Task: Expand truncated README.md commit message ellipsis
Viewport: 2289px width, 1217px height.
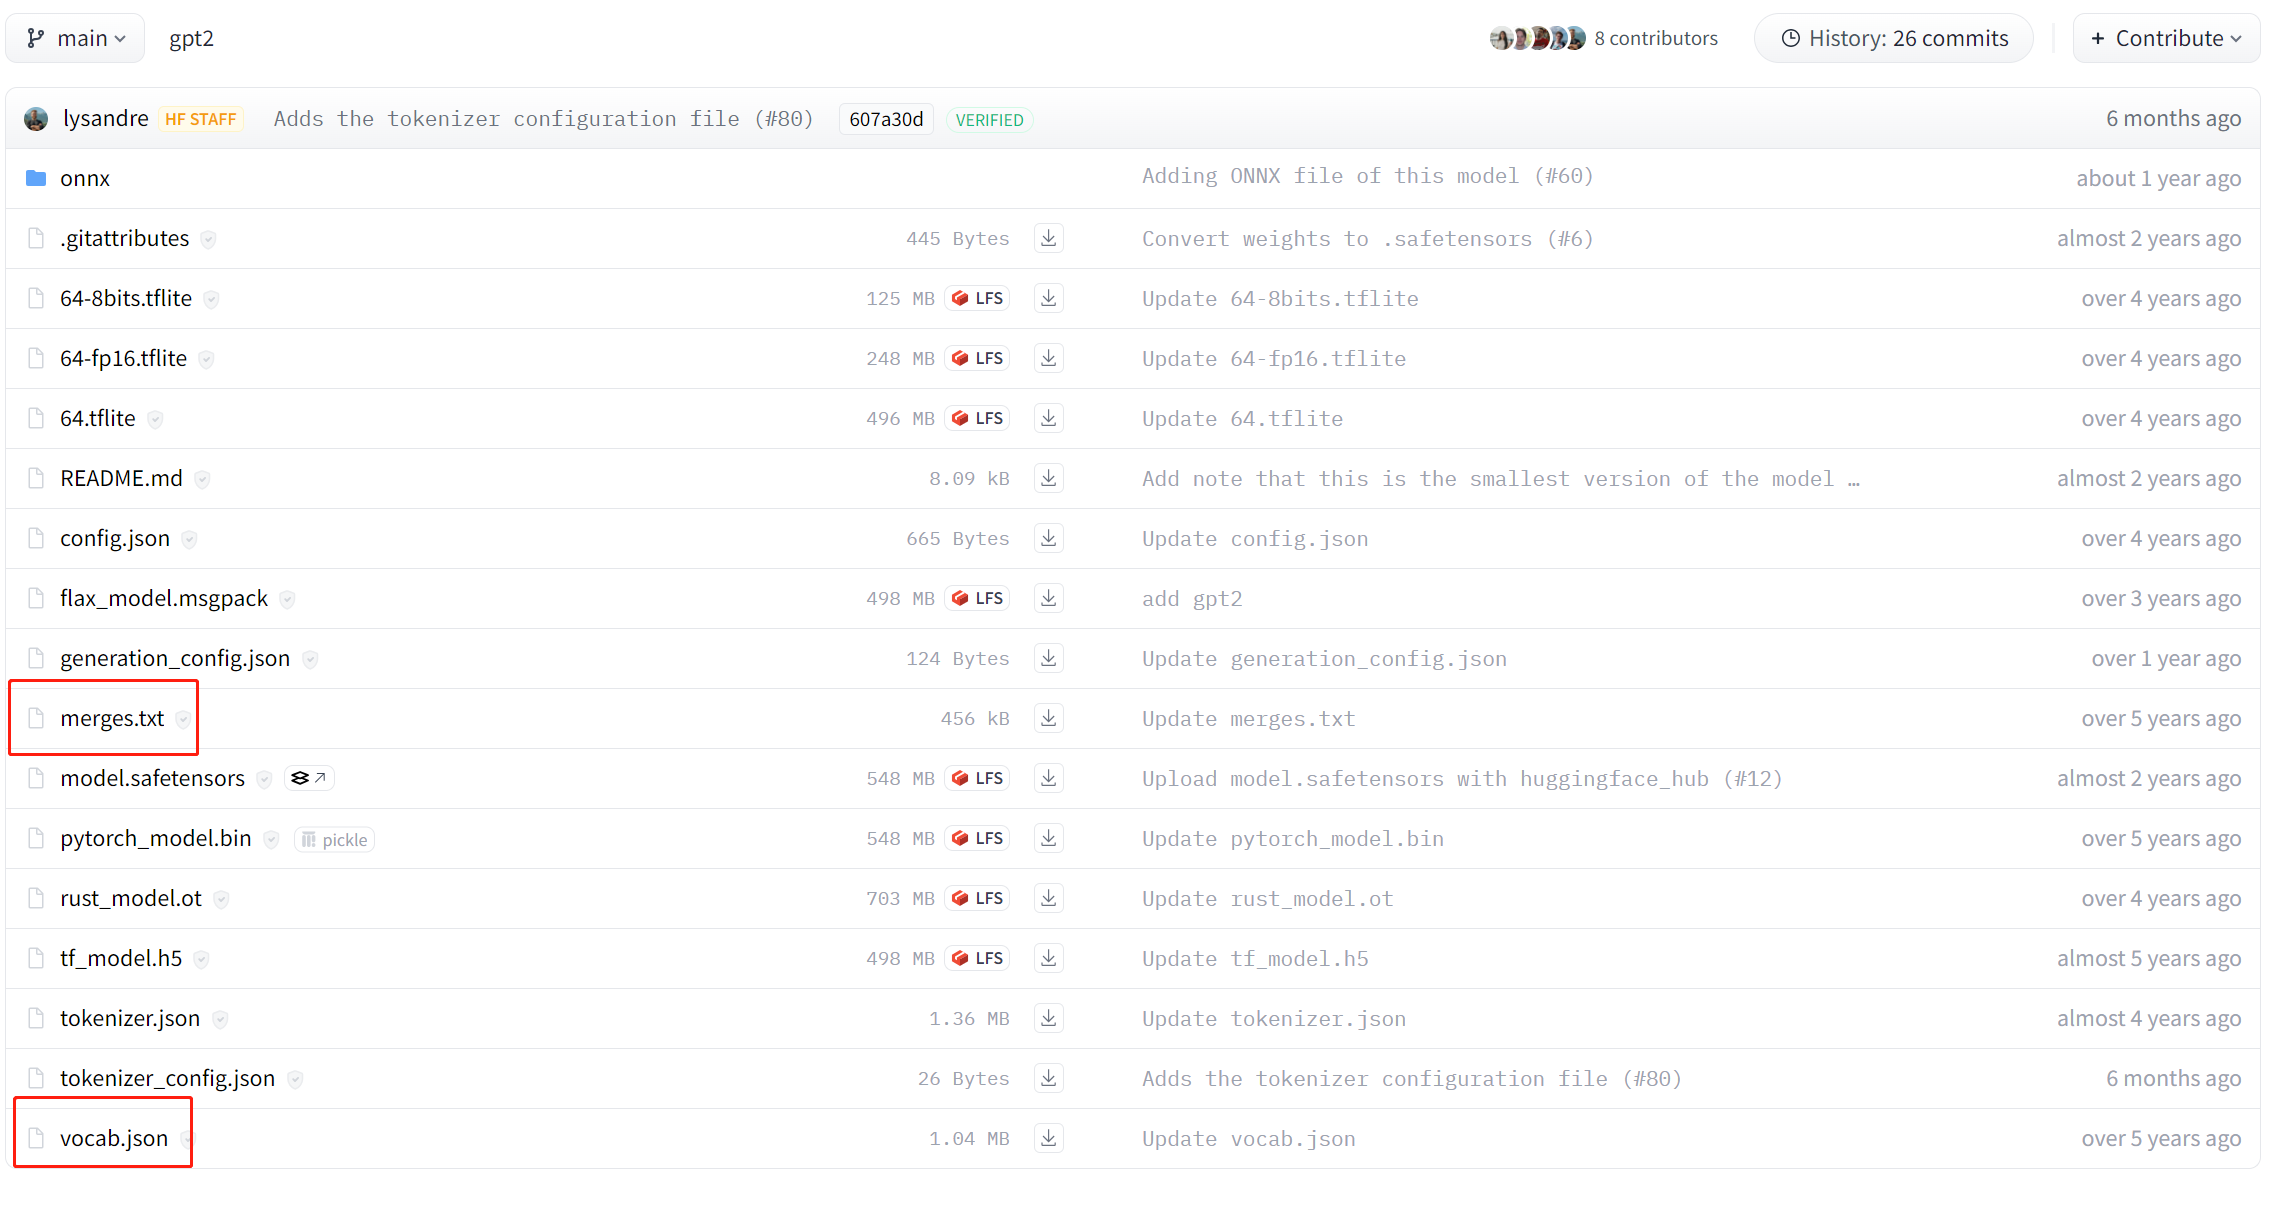Action: pos(1854,479)
